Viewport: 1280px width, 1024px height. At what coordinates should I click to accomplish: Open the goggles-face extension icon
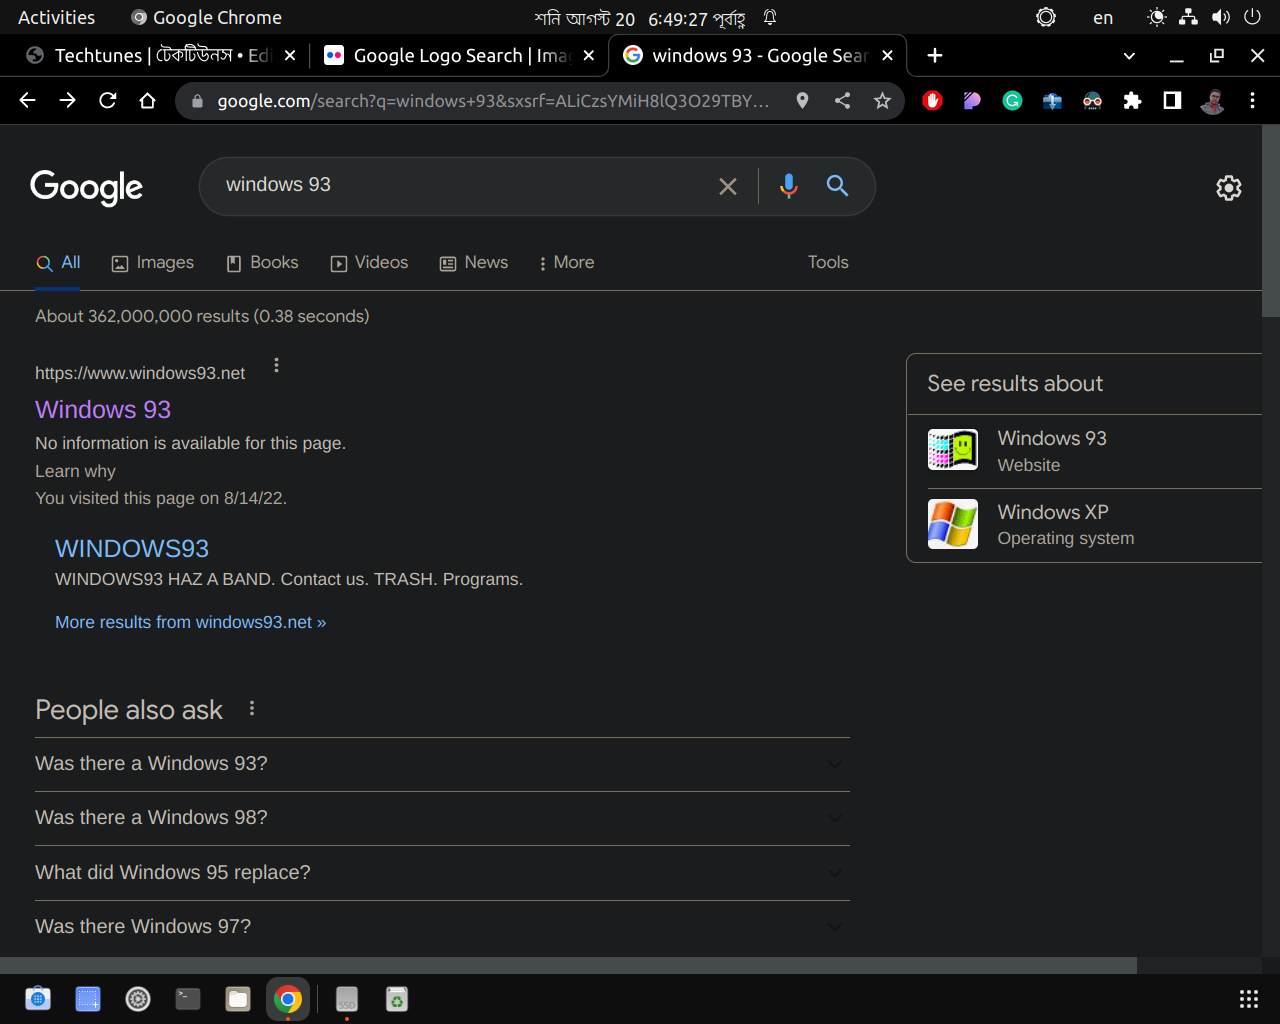click(x=1092, y=100)
